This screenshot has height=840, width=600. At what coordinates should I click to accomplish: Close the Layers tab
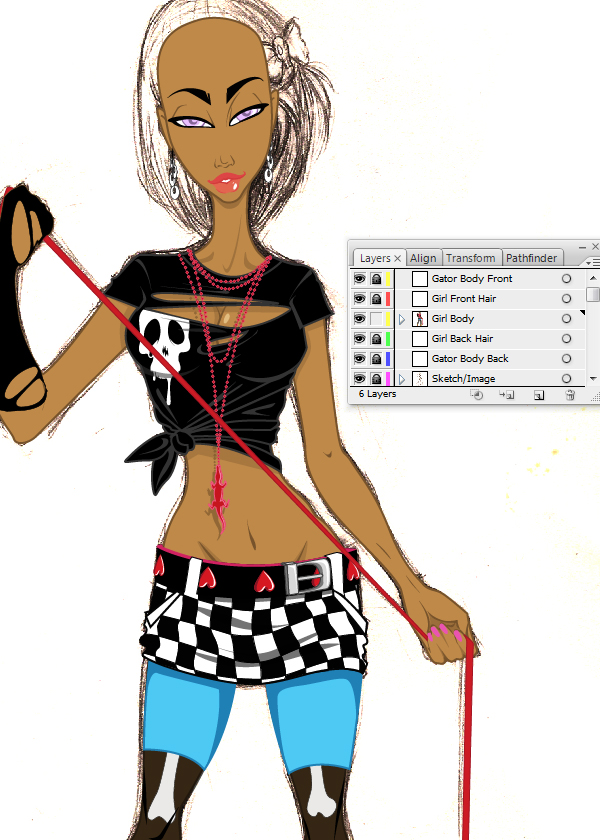point(398,258)
